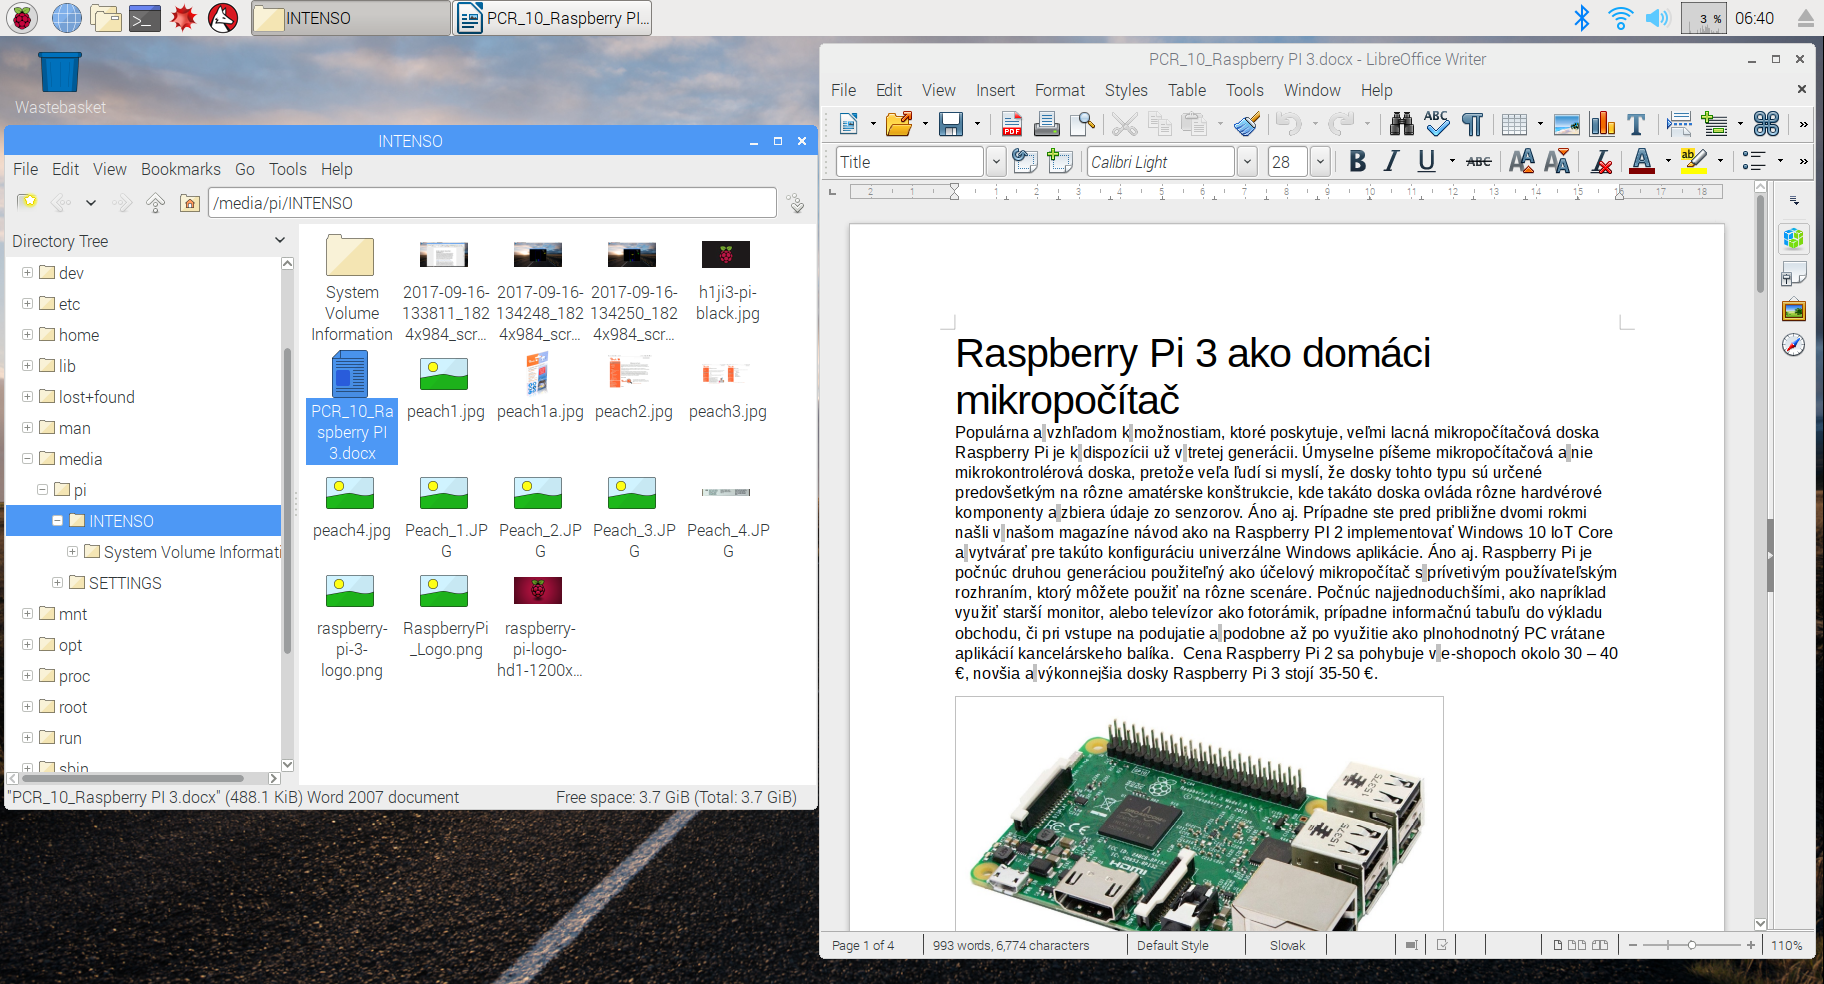Open the sidebar Navigator compass icon
Screen dimensions: 1824x984
tap(1794, 345)
